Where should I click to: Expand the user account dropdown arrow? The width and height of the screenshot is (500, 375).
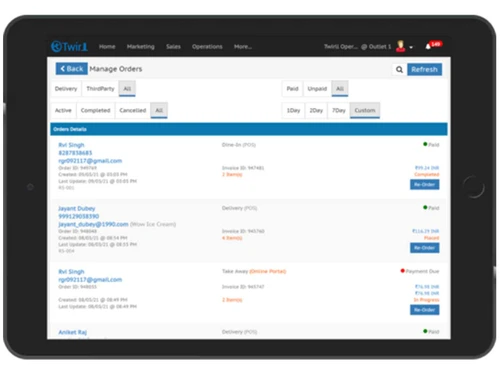411,47
